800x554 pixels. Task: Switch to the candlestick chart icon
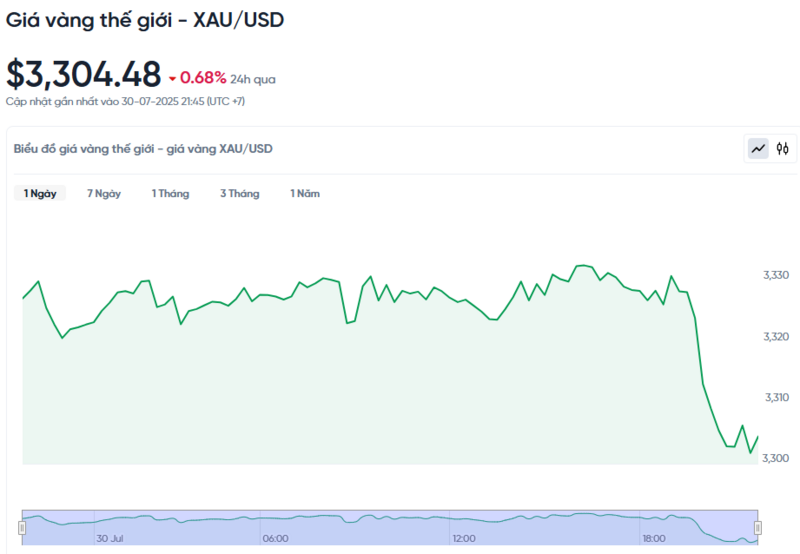(783, 149)
